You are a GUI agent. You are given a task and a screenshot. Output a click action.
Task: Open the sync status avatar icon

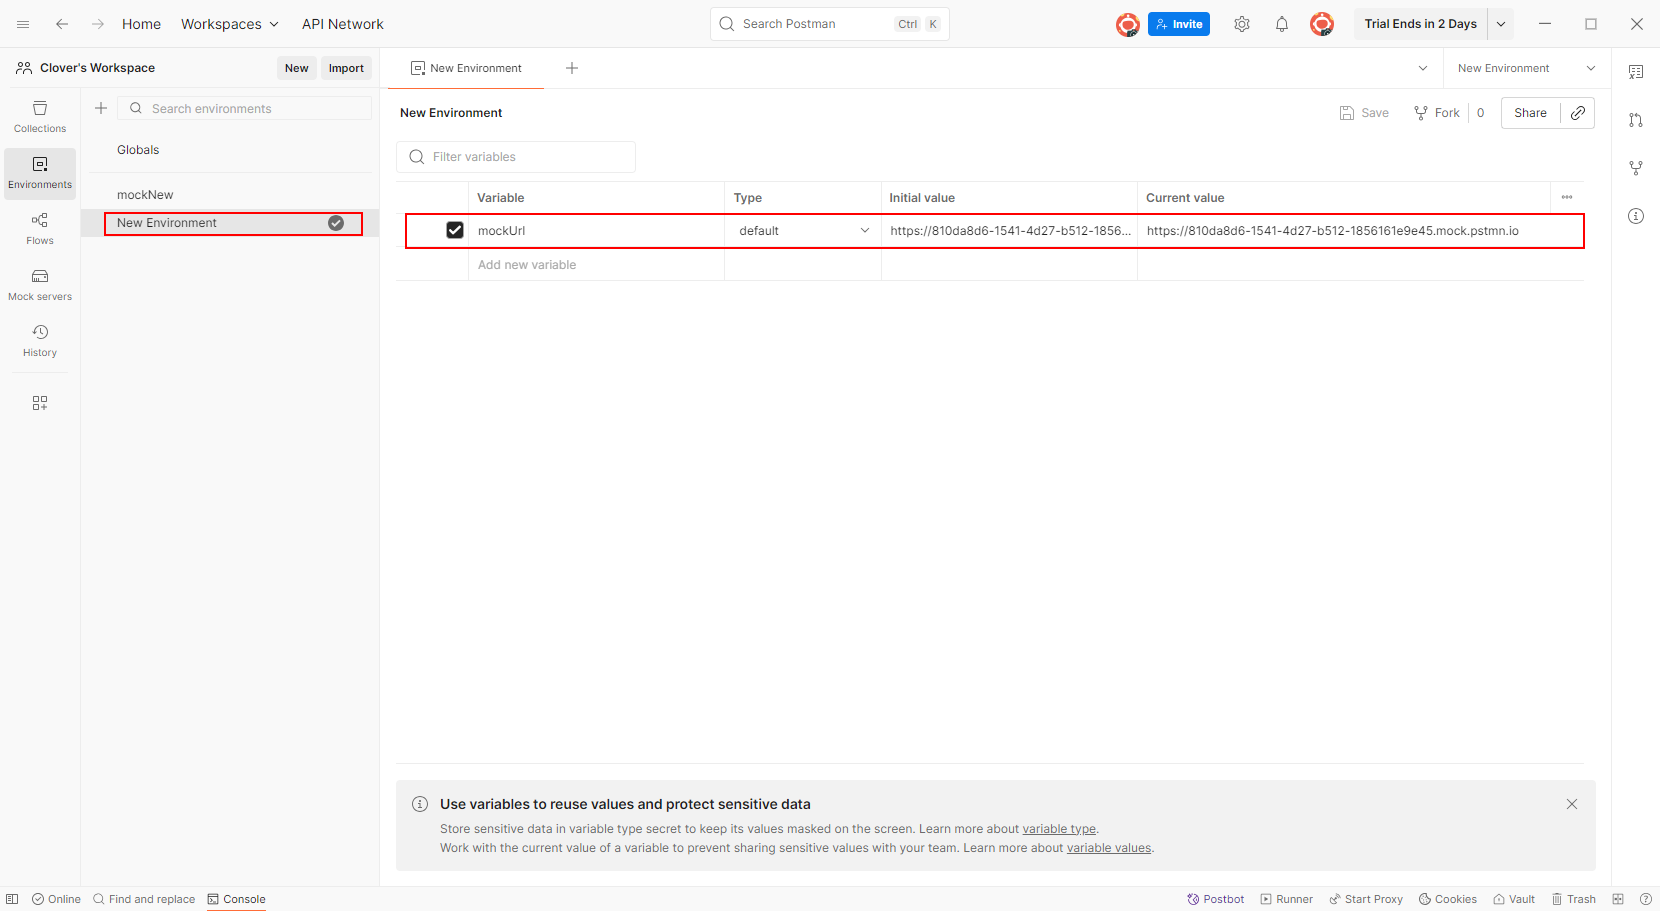[x=1128, y=24]
